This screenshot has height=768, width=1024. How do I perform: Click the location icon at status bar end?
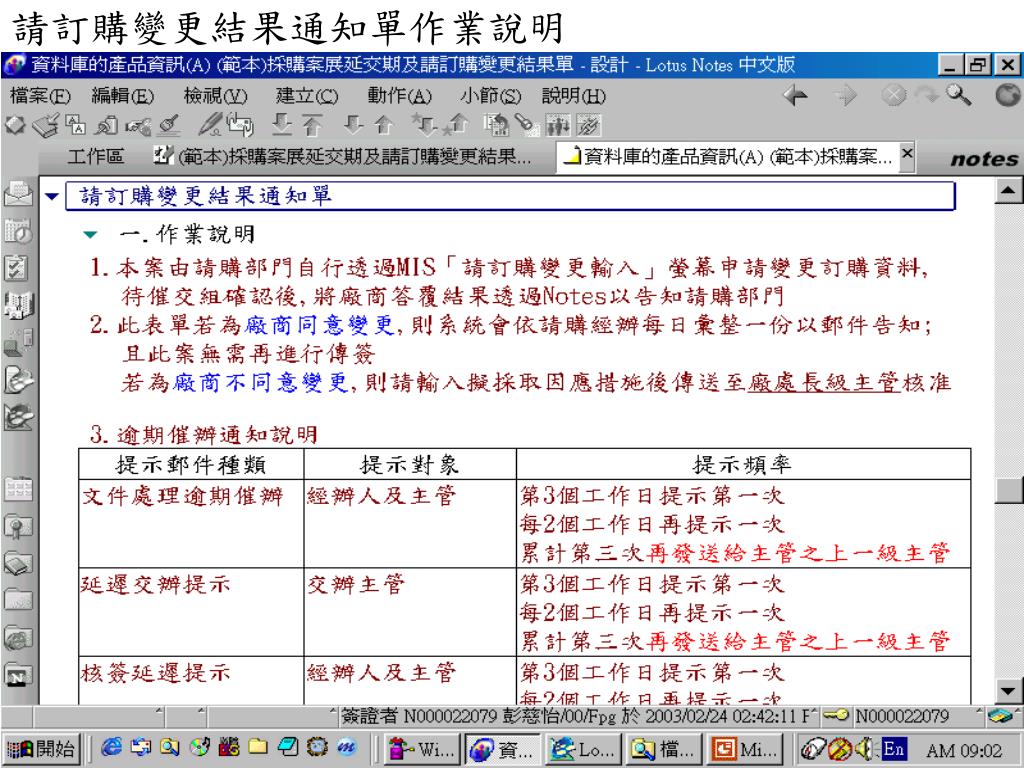999,716
